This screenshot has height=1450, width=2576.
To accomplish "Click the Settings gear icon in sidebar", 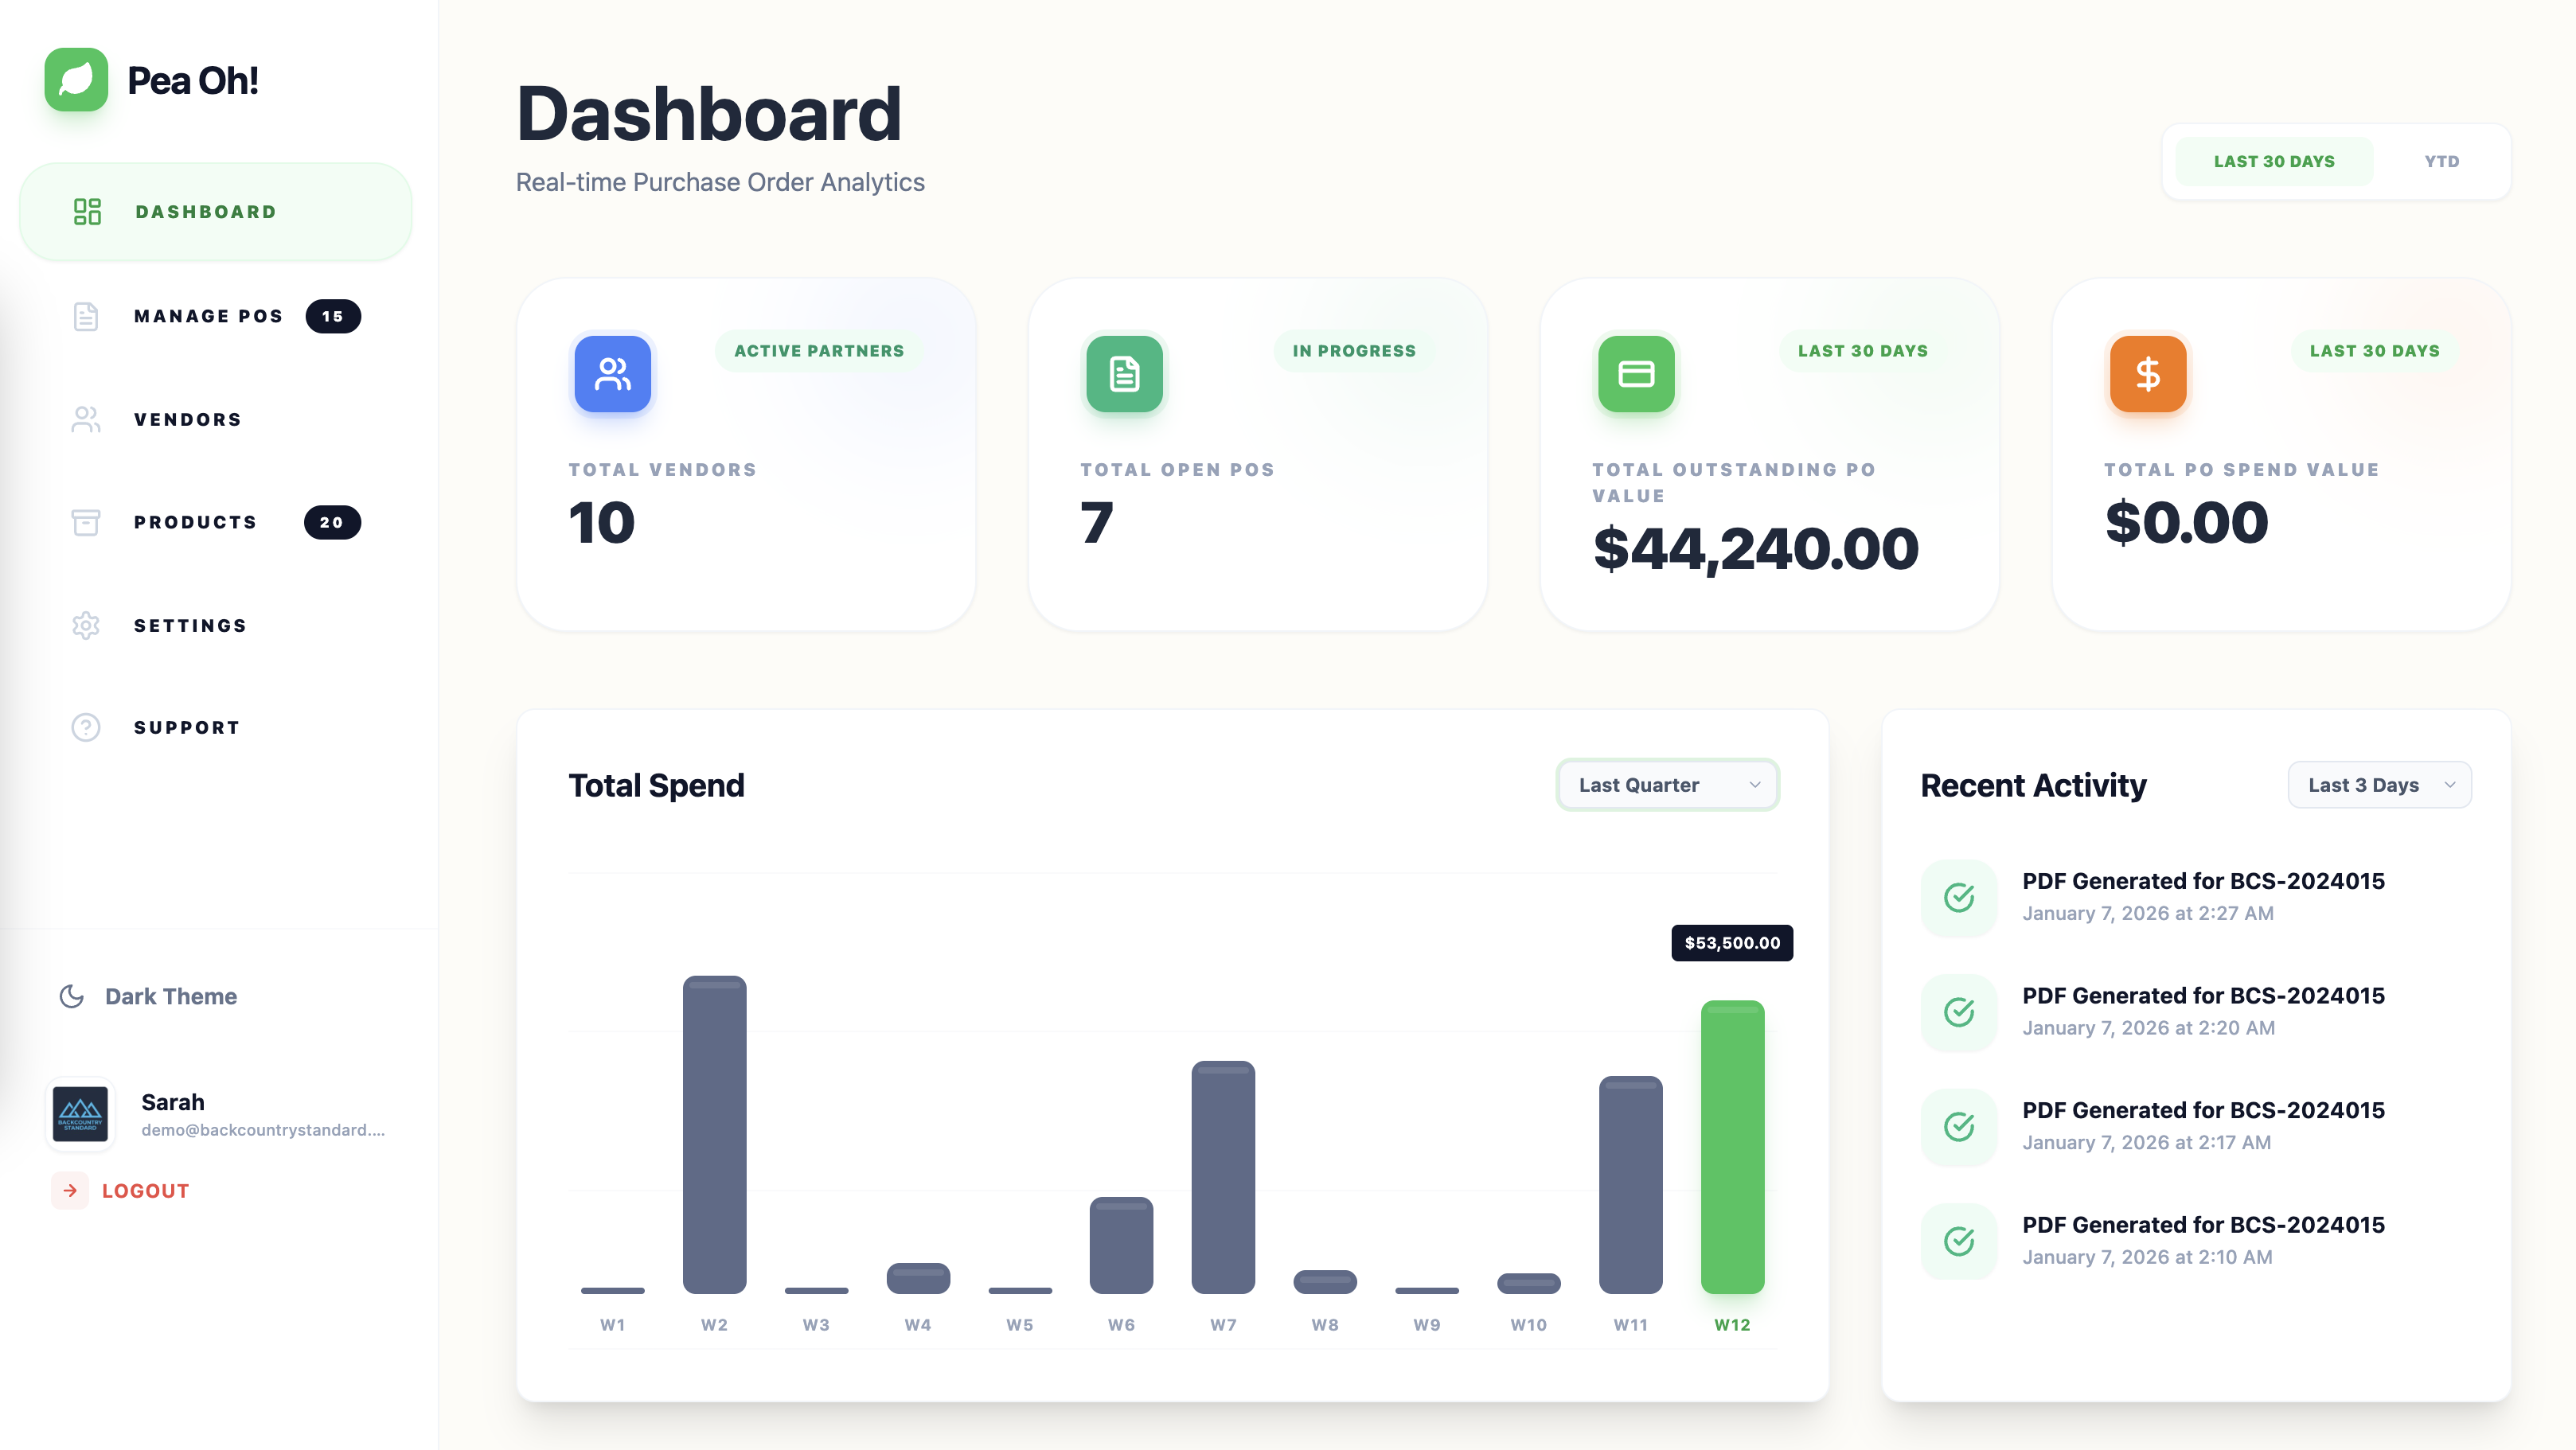I will (x=86, y=625).
